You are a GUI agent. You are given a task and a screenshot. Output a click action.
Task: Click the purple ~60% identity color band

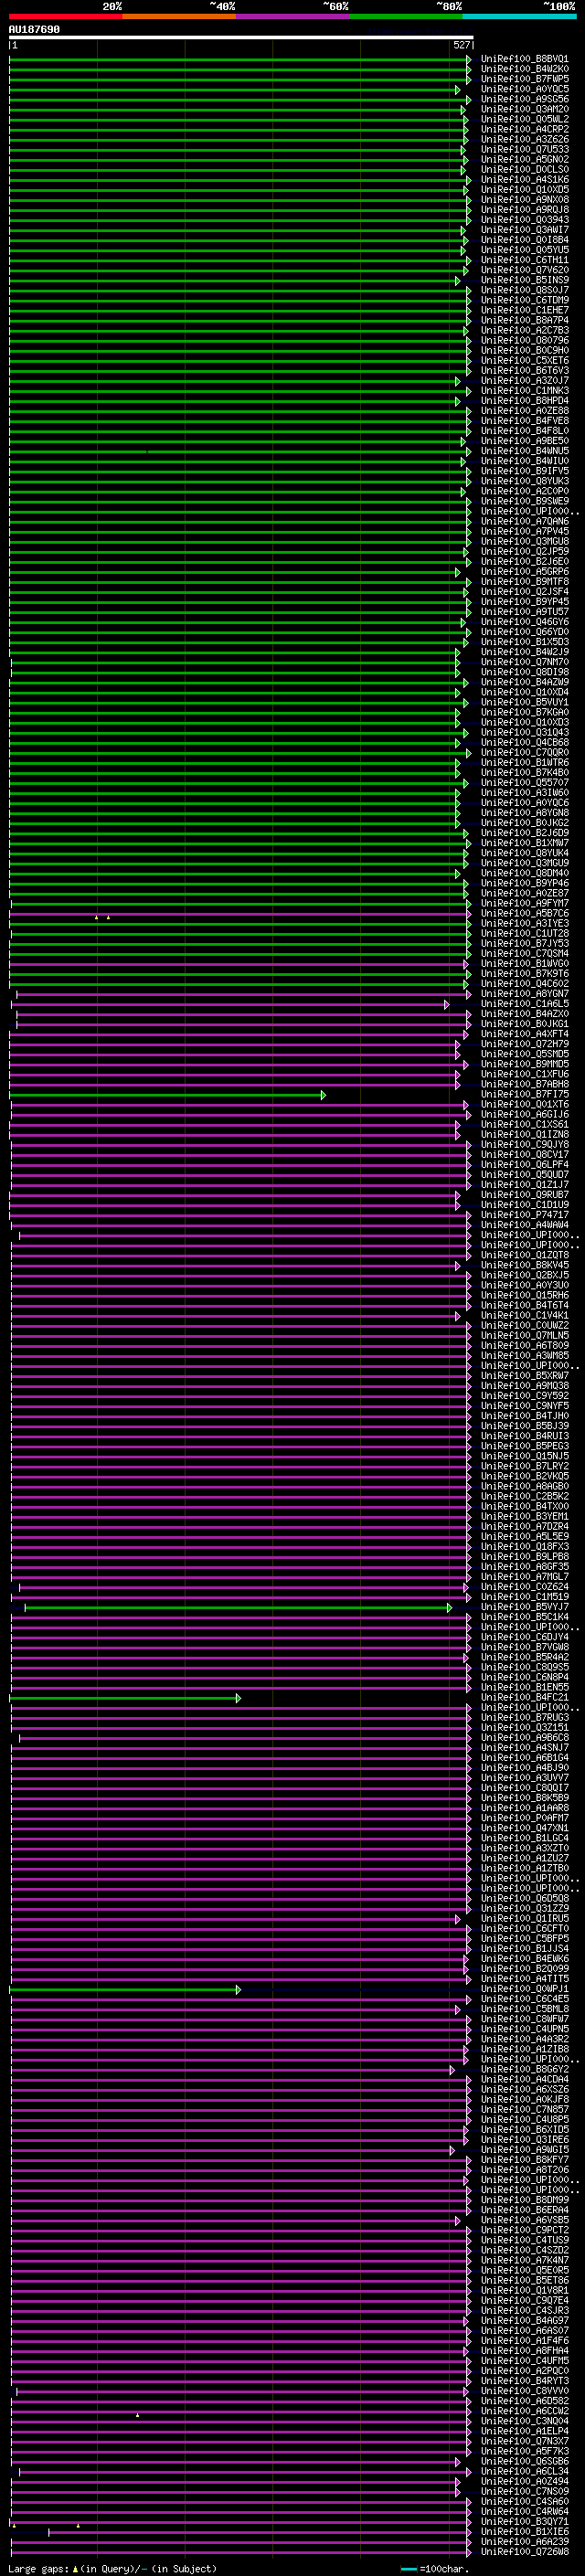pos(292,16)
